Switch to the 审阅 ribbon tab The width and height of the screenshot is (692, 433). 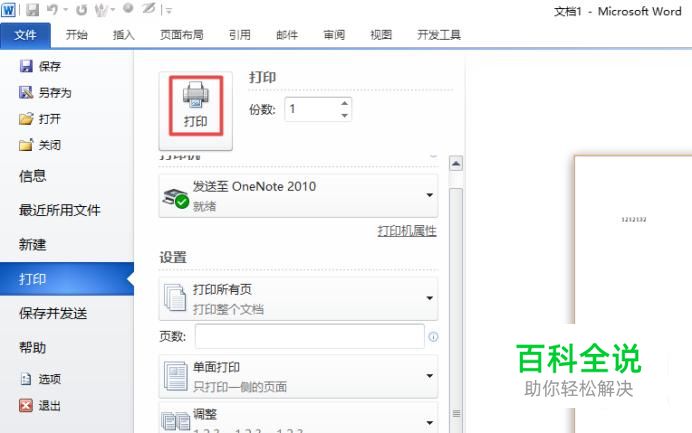(x=334, y=35)
